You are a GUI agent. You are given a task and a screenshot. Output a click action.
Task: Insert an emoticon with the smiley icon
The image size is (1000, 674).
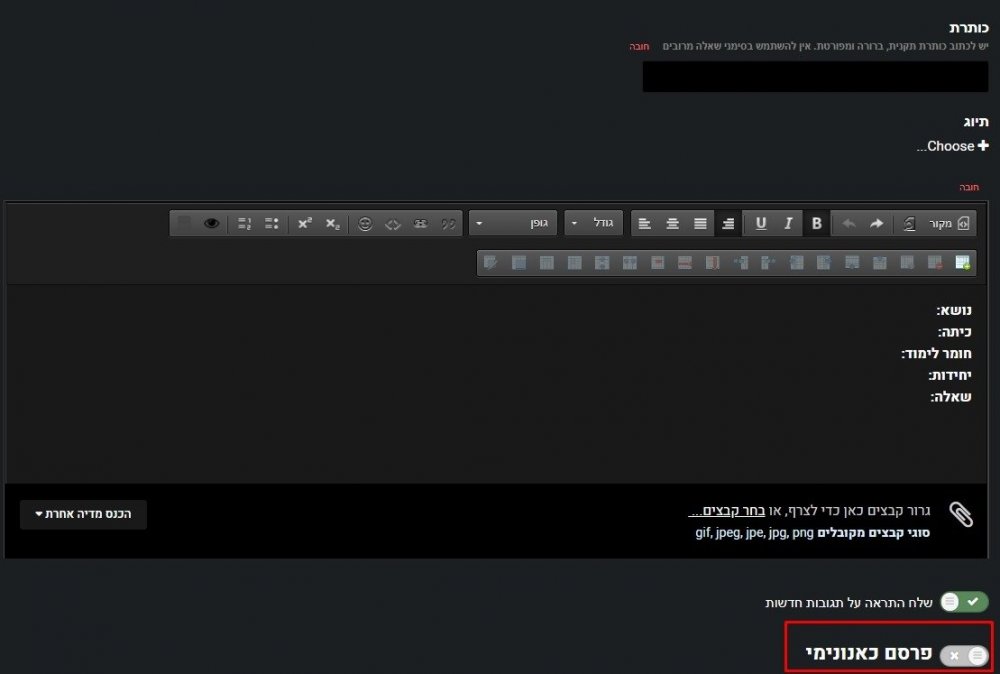(x=365, y=224)
